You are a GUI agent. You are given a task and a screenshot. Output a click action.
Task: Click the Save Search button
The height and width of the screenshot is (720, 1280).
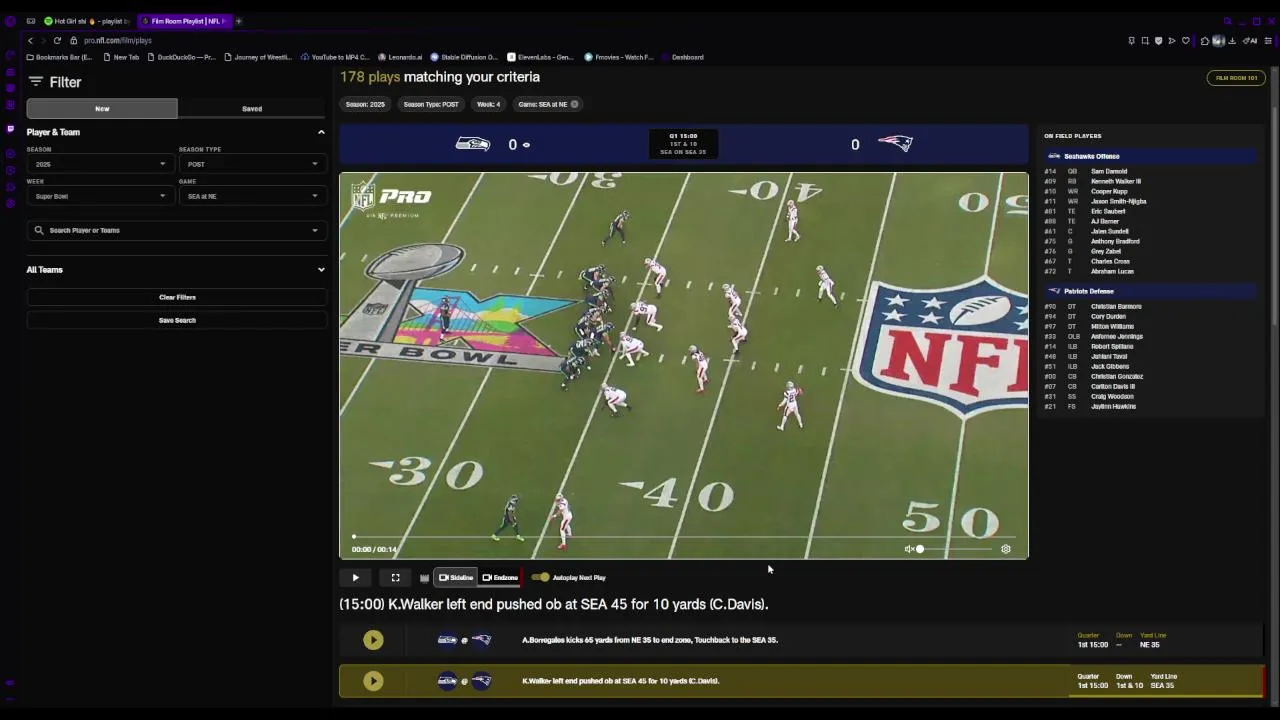click(177, 320)
